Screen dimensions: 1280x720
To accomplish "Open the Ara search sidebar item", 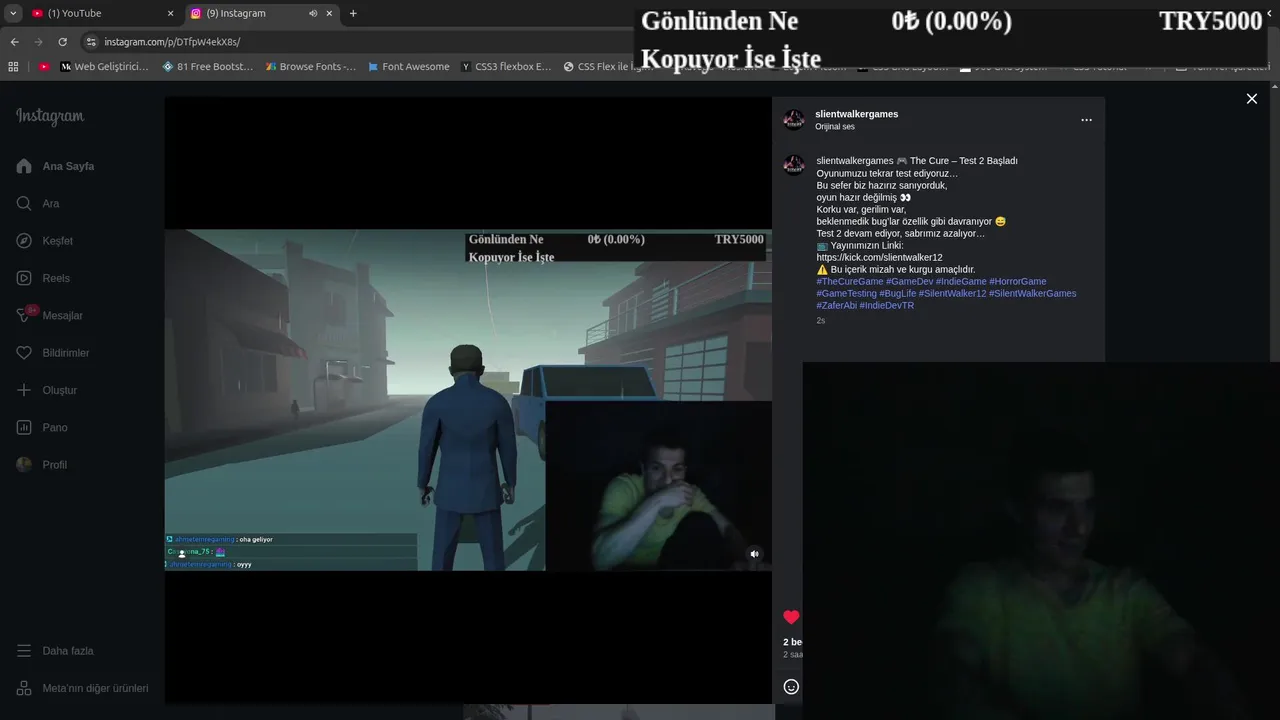I will tap(38, 203).
